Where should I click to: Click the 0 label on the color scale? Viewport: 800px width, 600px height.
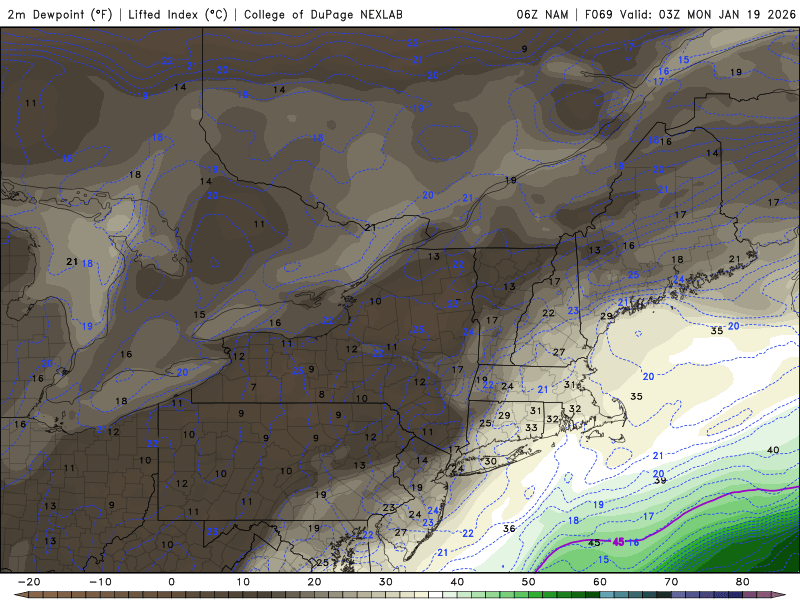coord(171,582)
